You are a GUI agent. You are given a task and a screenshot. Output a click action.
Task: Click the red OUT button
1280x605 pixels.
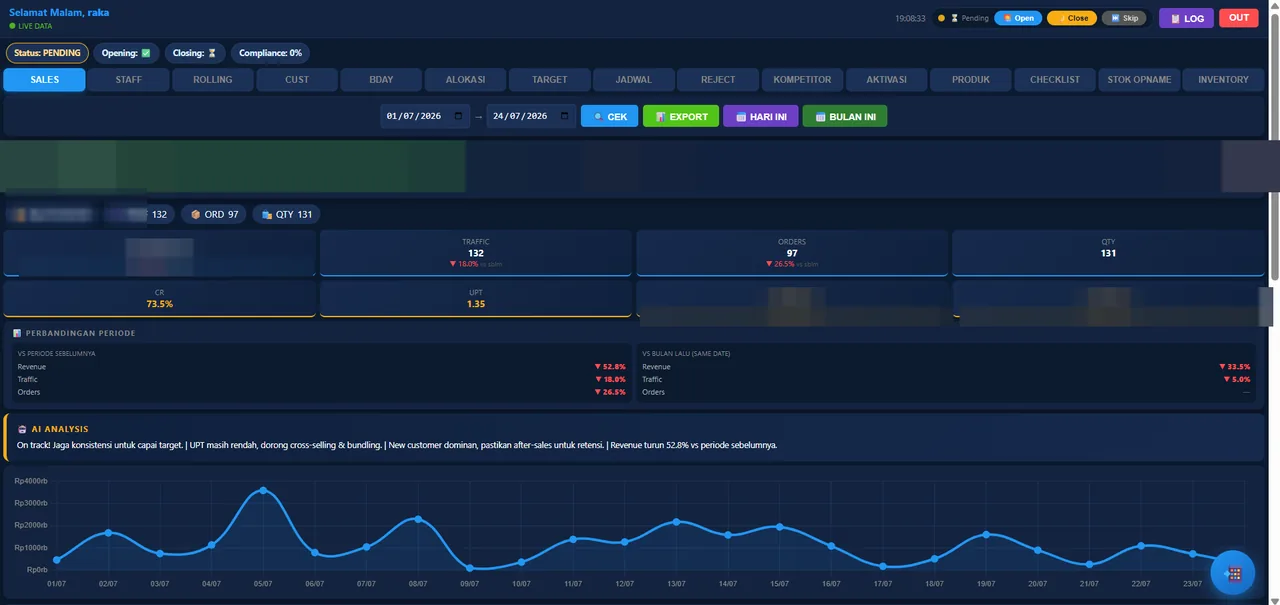point(1239,18)
